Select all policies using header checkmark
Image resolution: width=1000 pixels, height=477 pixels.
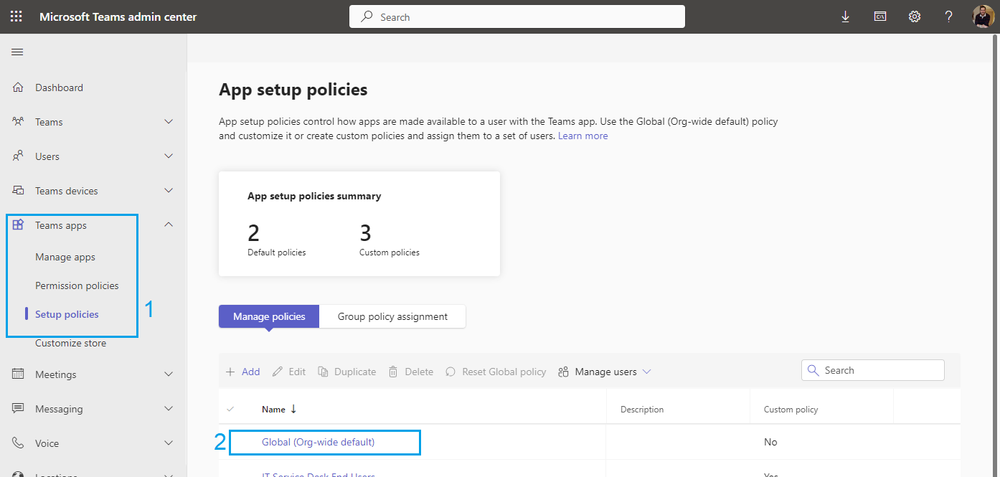click(232, 409)
